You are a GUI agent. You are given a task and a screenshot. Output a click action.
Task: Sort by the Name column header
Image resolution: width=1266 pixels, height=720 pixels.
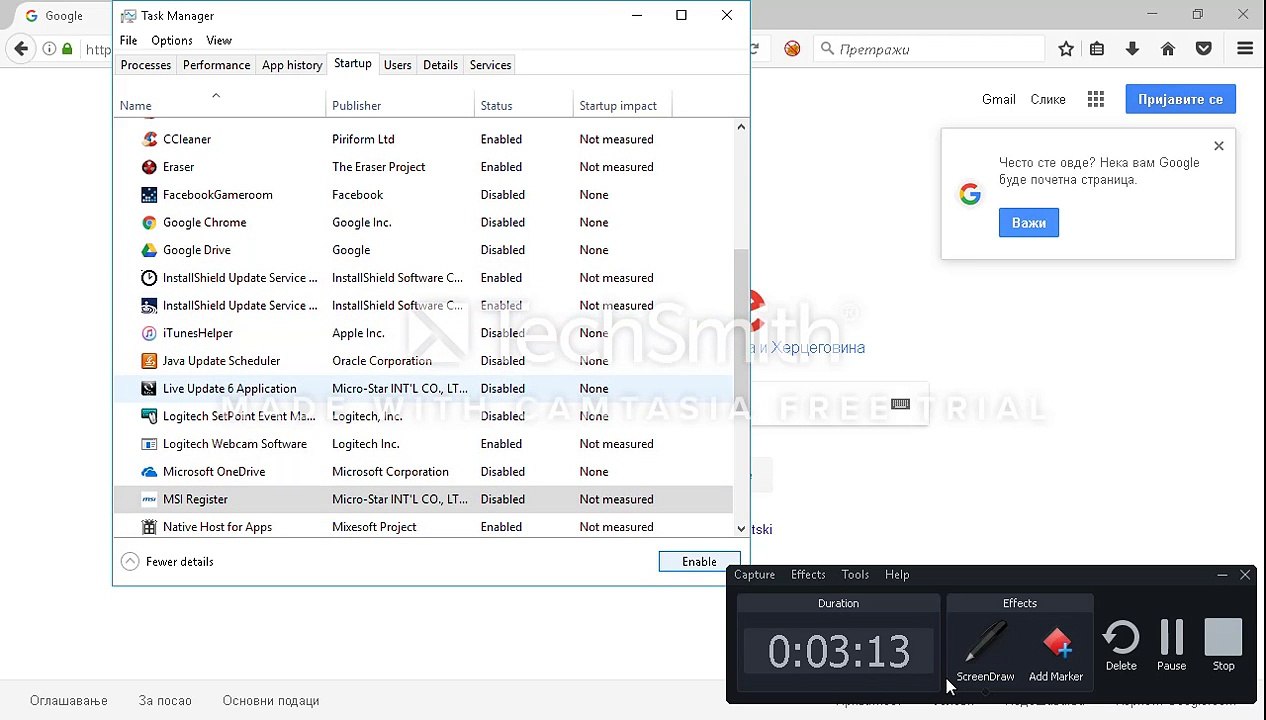click(219, 105)
